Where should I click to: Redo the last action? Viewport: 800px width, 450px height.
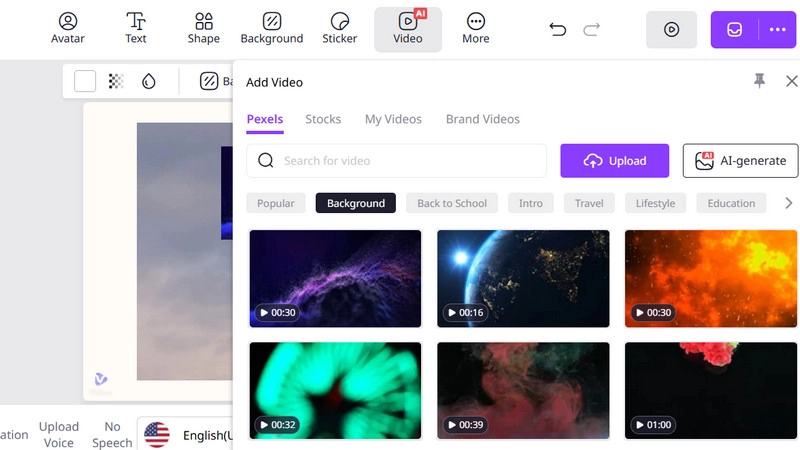pyautogui.click(x=591, y=30)
